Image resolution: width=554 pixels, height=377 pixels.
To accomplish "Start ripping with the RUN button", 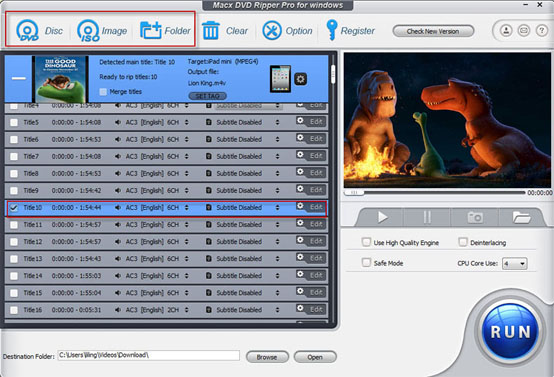I will coord(510,331).
